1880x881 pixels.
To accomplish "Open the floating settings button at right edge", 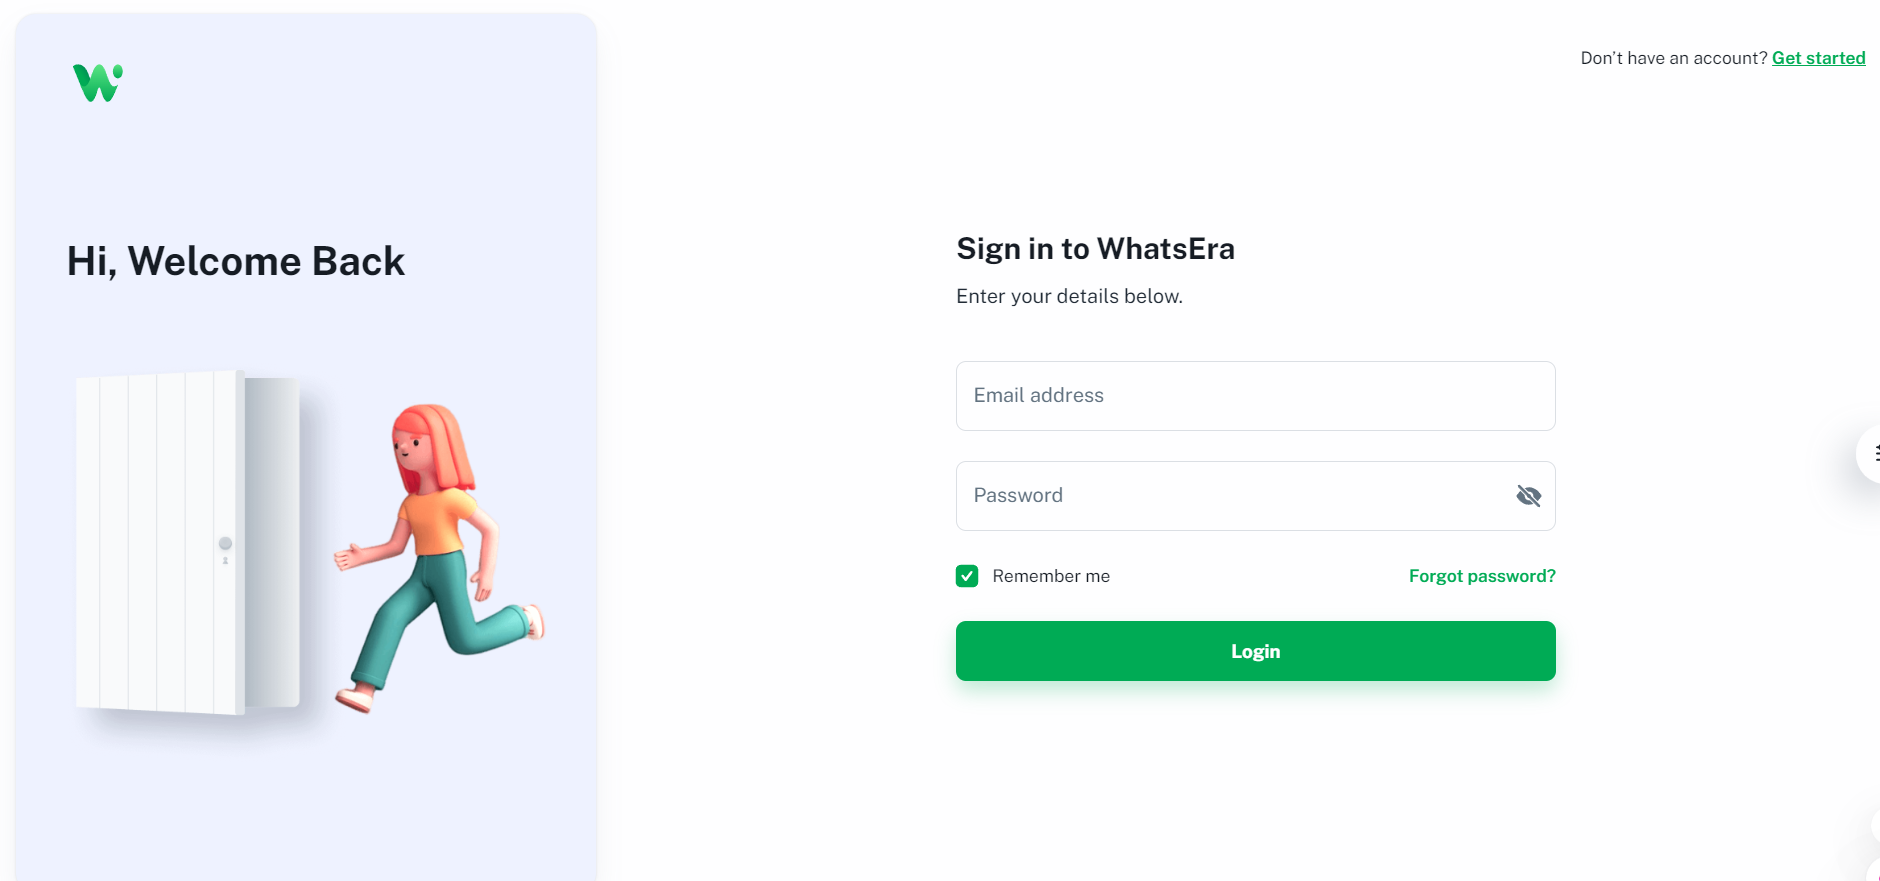I will (x=1872, y=454).
